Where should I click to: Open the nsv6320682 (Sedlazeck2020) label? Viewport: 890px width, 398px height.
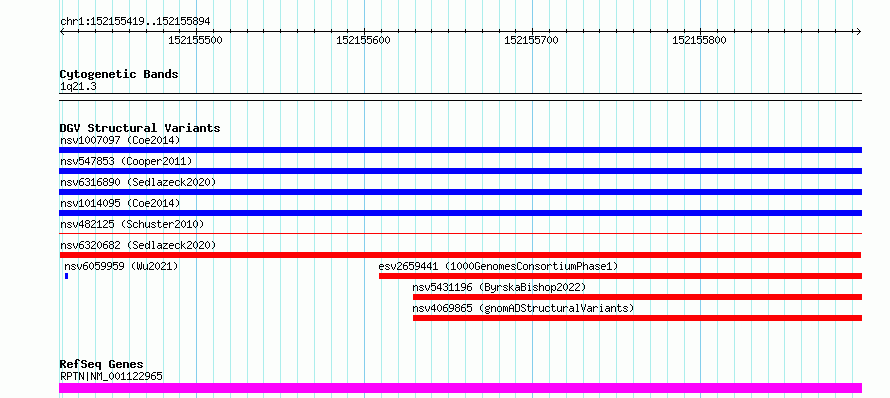138,245
